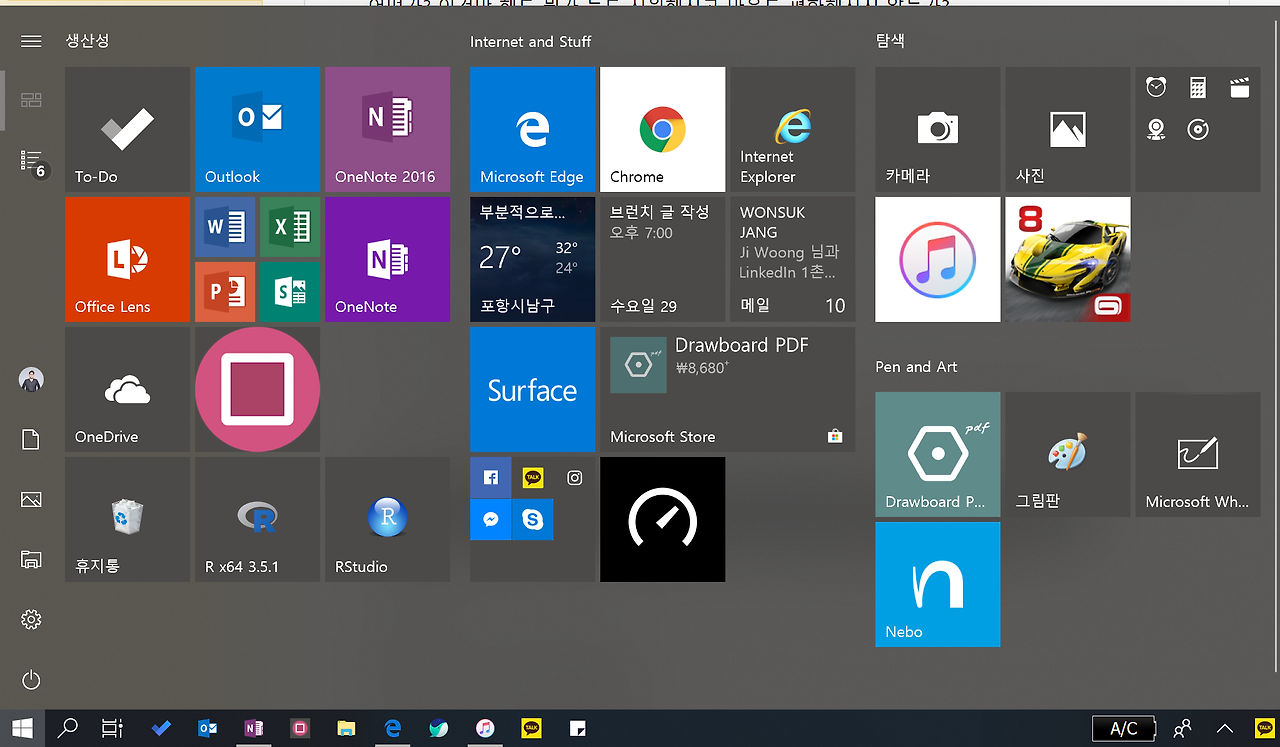Launch the Asphalt 8 game tile

pos(1066,259)
